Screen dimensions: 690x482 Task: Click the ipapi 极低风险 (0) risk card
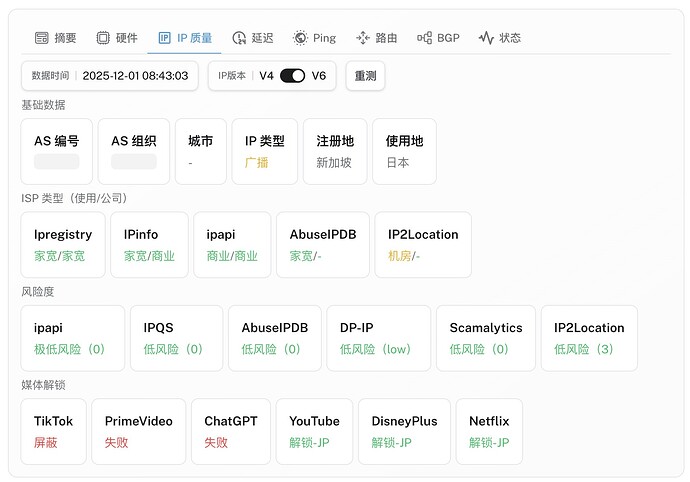73,338
